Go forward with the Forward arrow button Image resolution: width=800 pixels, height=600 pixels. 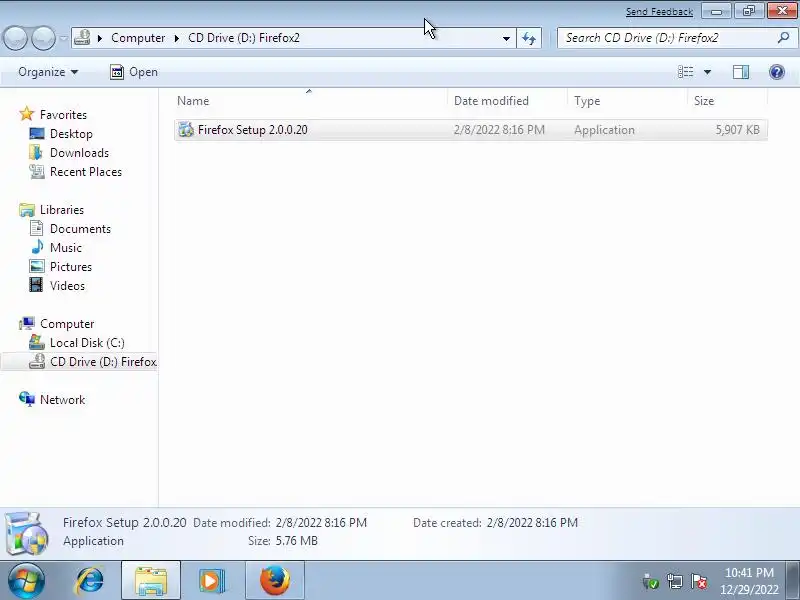tap(43, 38)
